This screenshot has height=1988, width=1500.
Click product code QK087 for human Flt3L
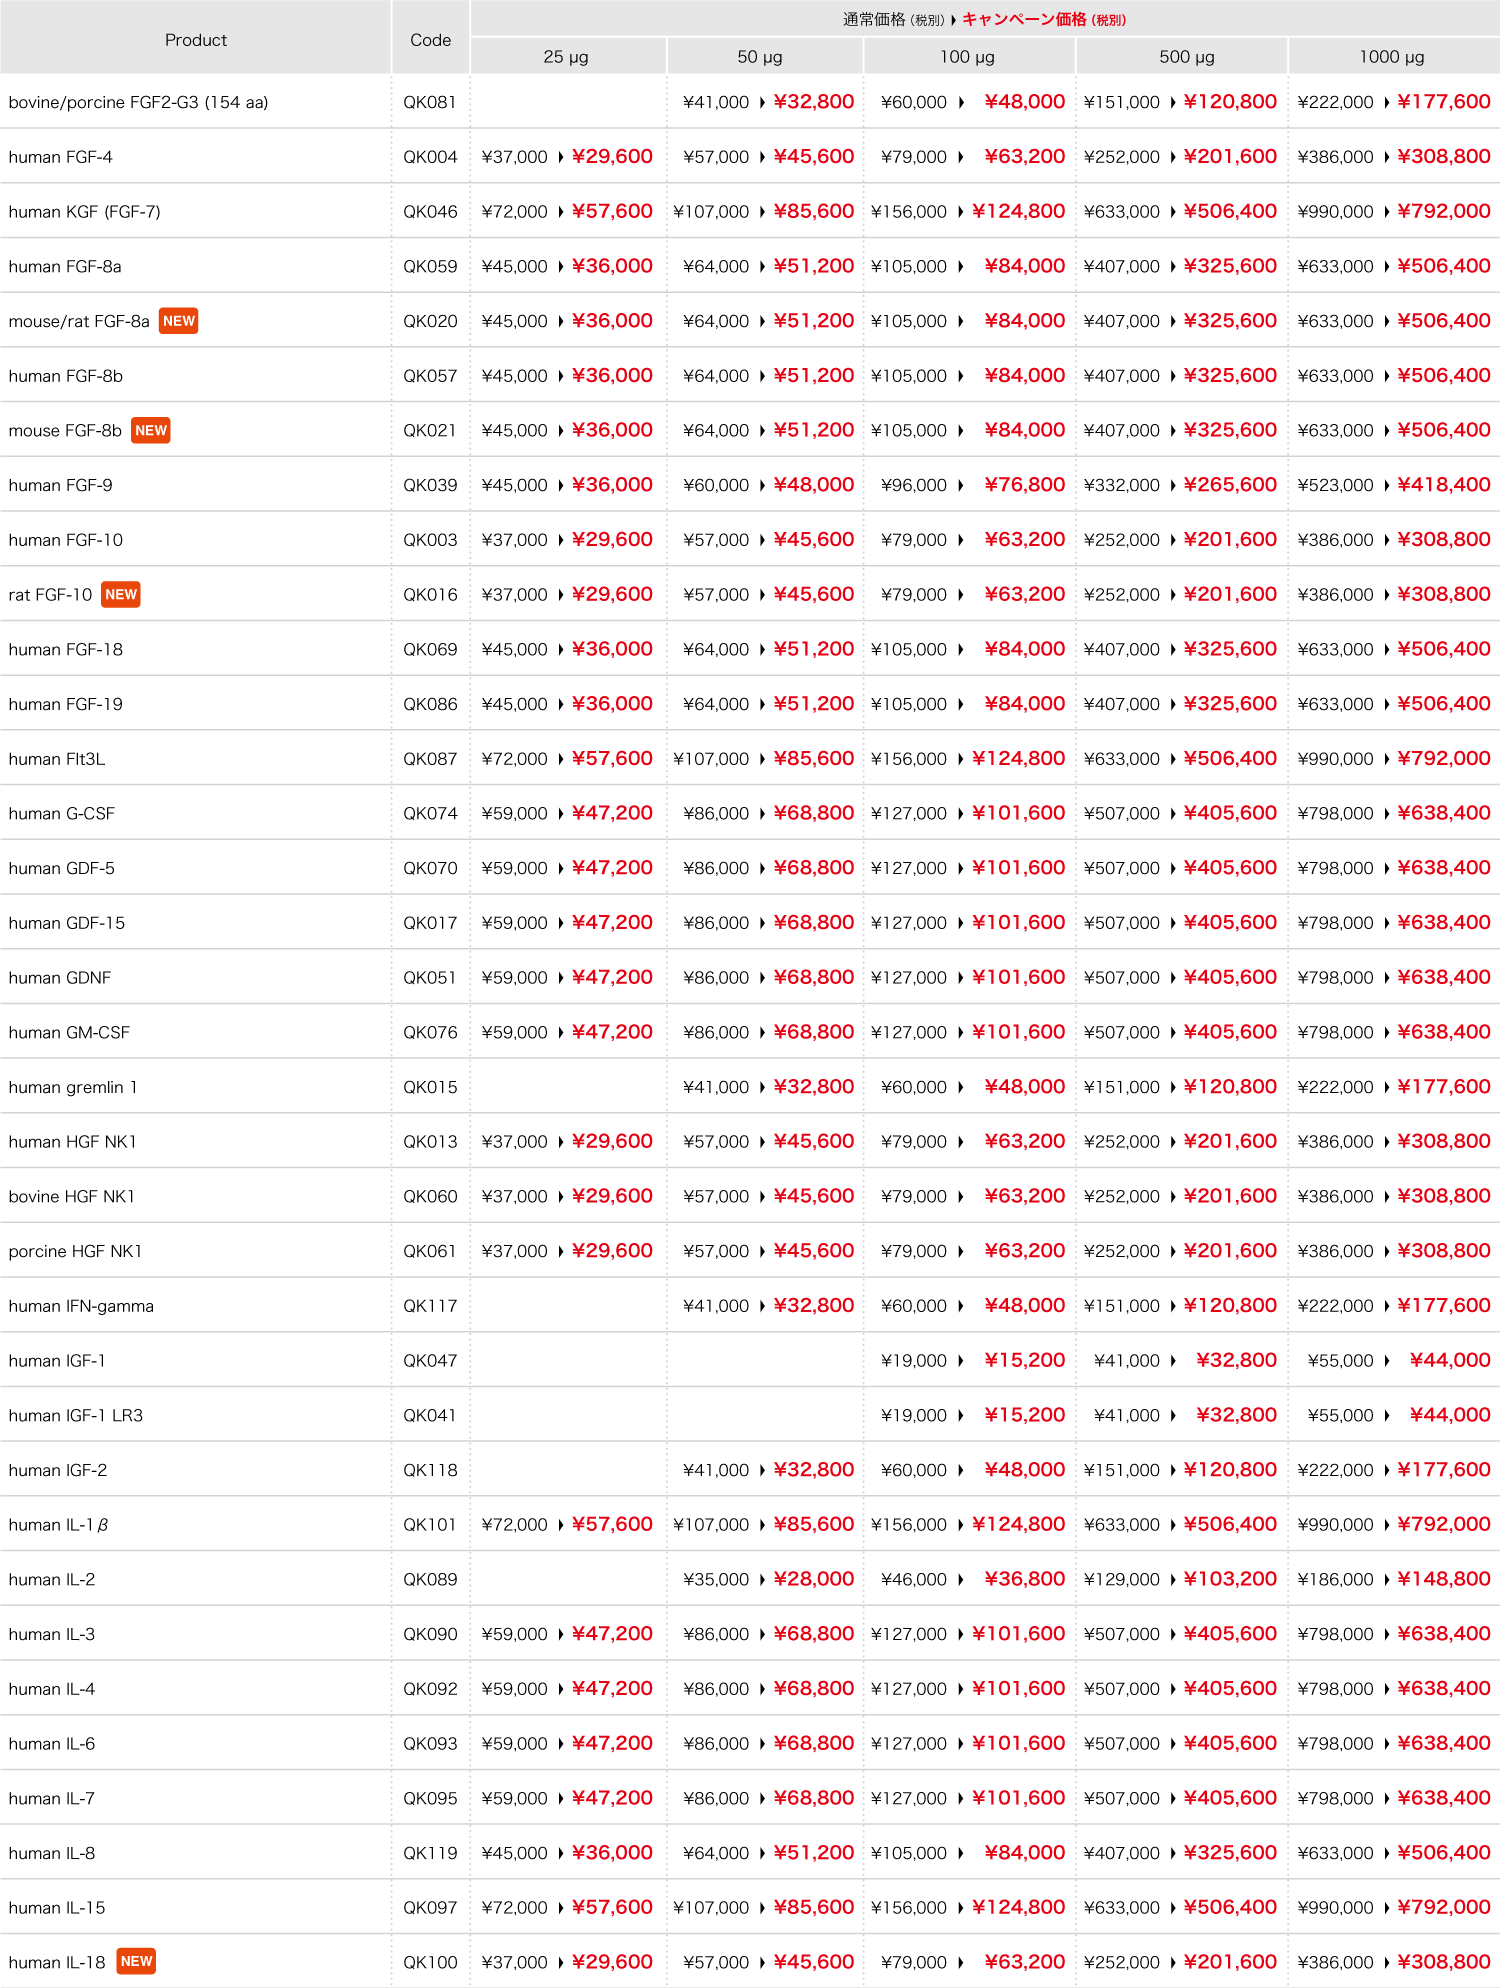pyautogui.click(x=430, y=759)
